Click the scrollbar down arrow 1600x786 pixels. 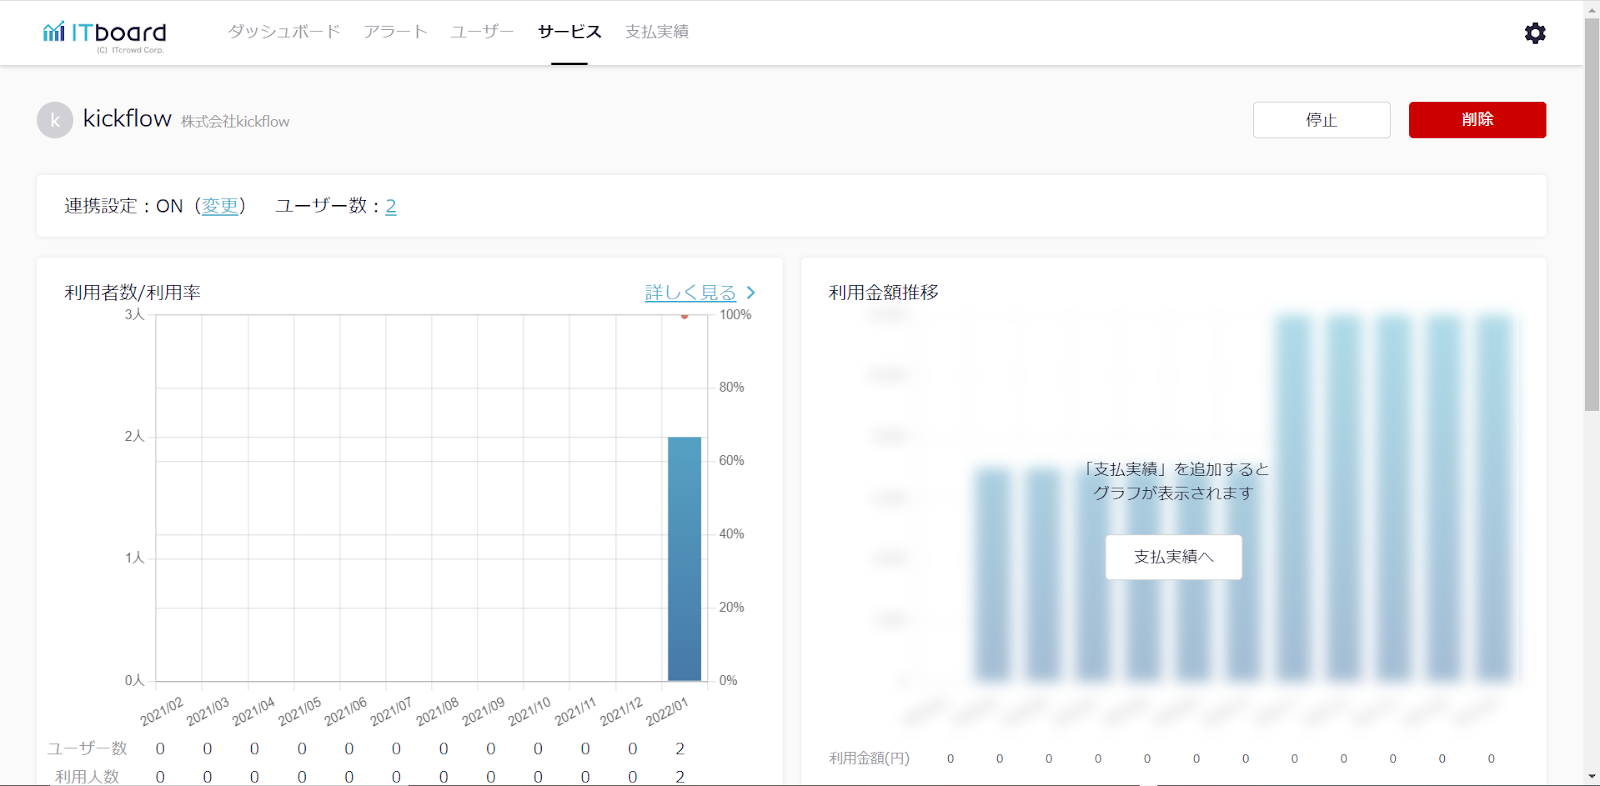coord(1592,777)
